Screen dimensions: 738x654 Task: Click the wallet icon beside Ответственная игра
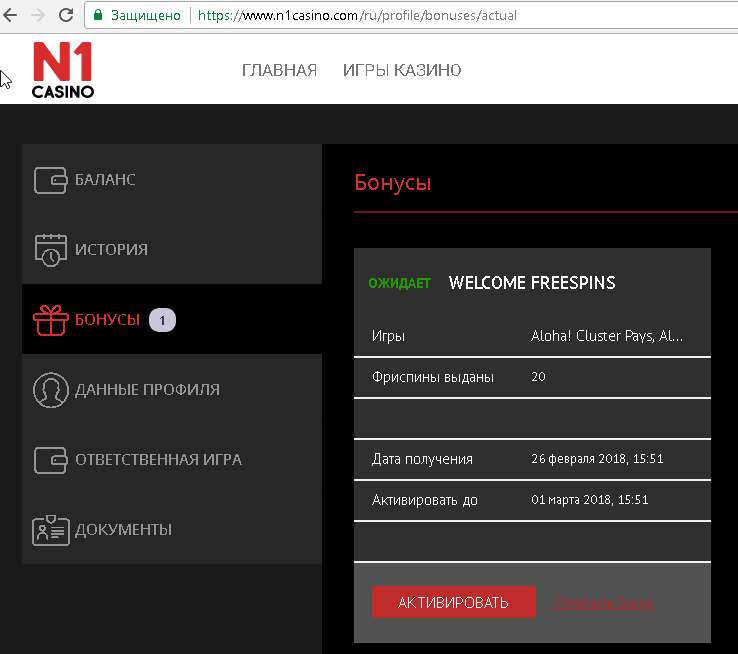(x=50, y=460)
